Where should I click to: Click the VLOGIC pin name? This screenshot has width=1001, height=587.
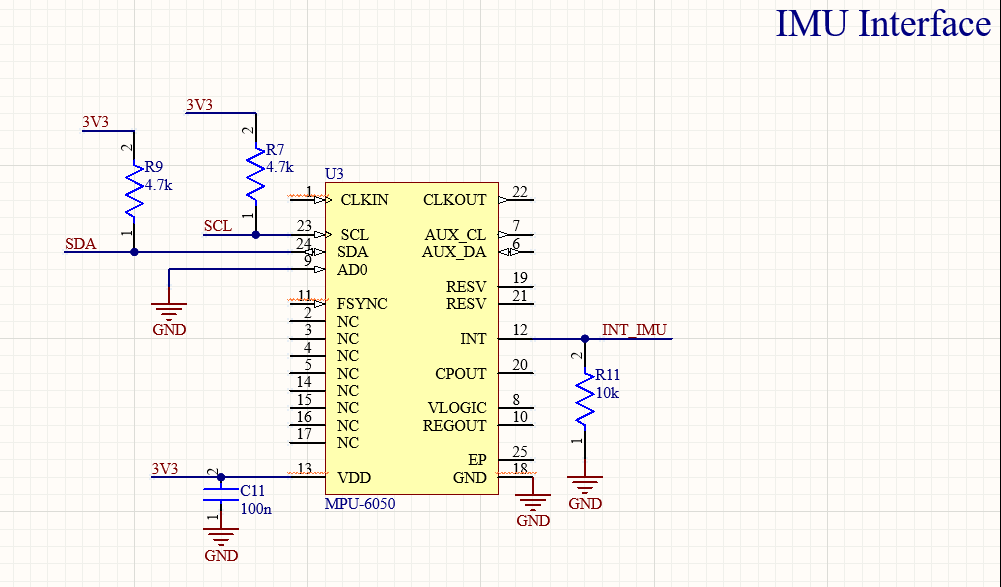pos(457,408)
